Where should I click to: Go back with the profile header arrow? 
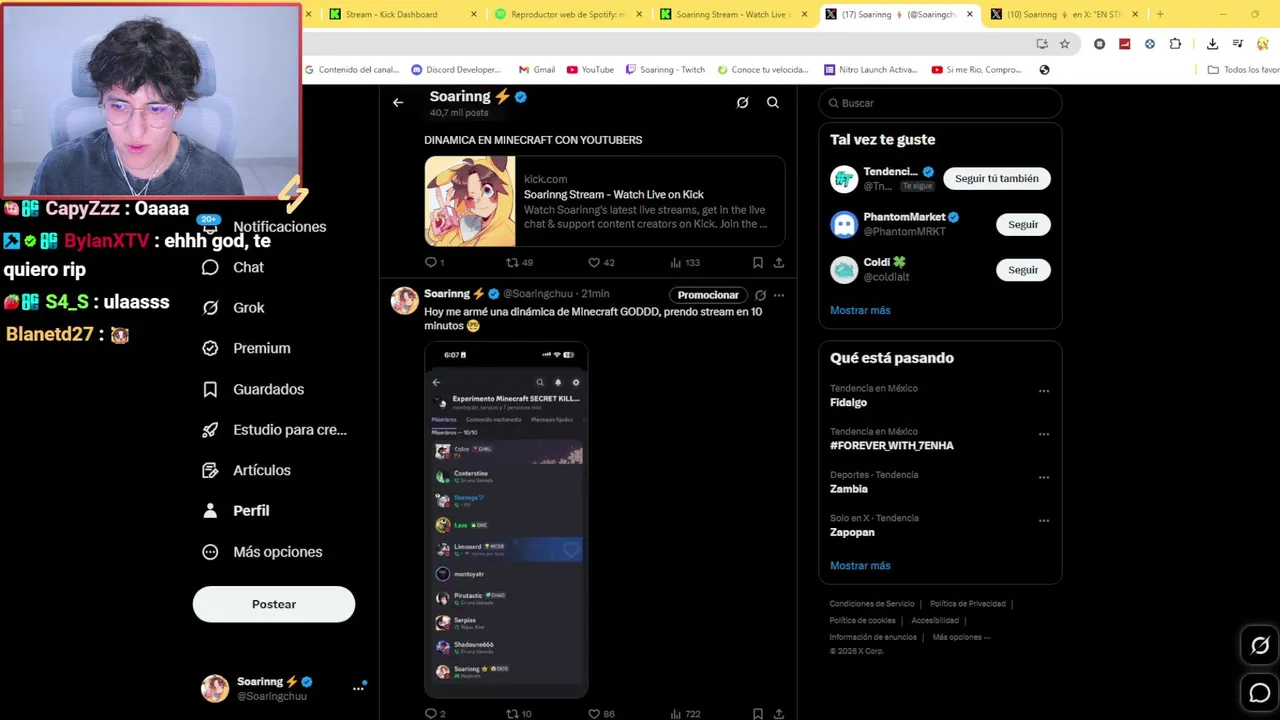398,102
